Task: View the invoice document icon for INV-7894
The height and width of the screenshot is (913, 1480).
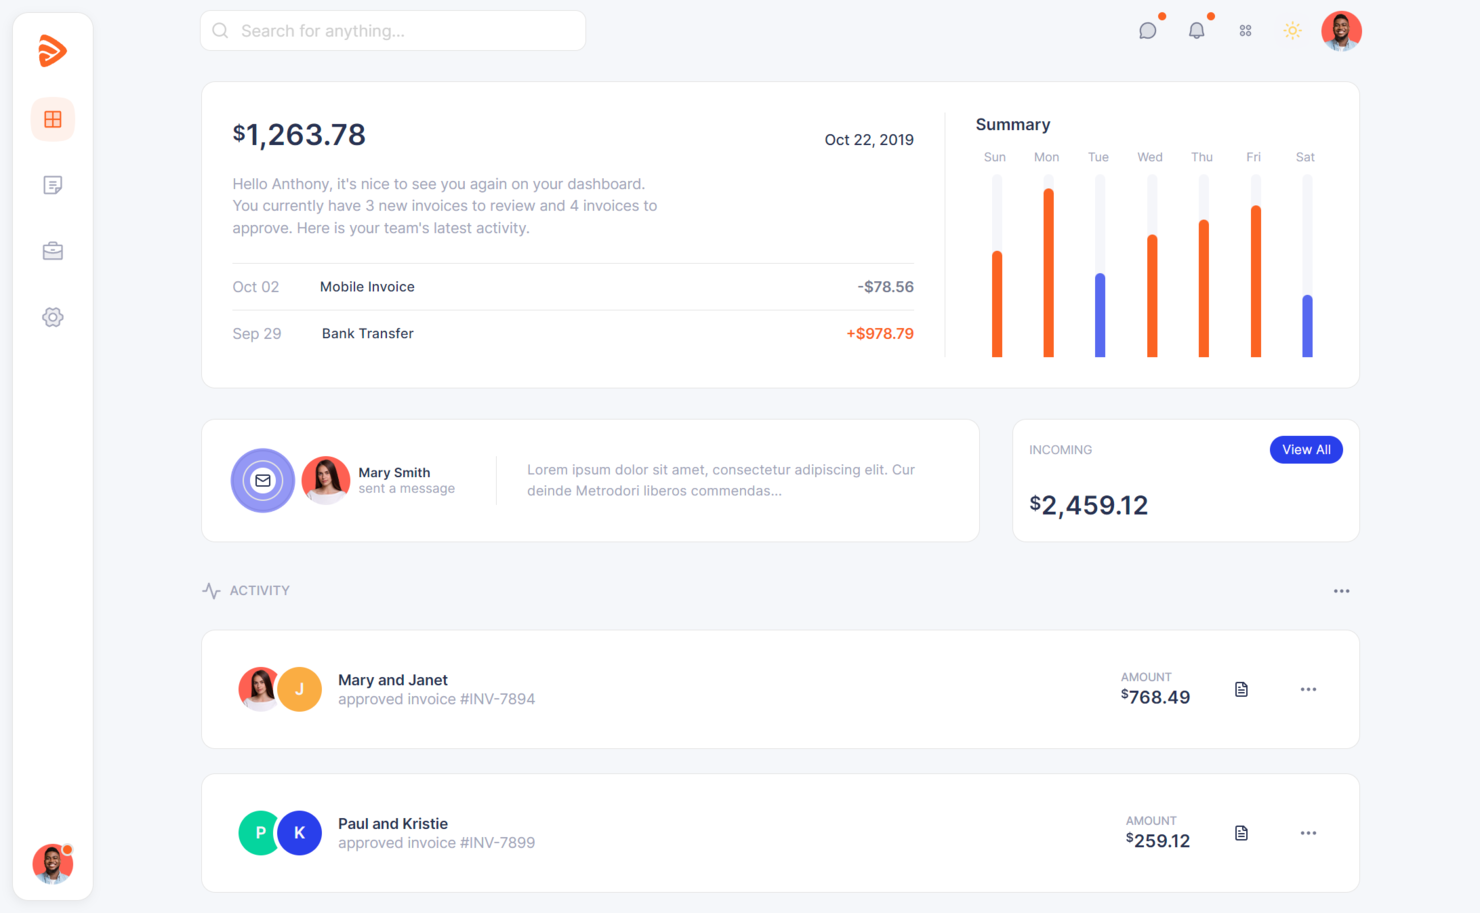Action: (x=1241, y=689)
